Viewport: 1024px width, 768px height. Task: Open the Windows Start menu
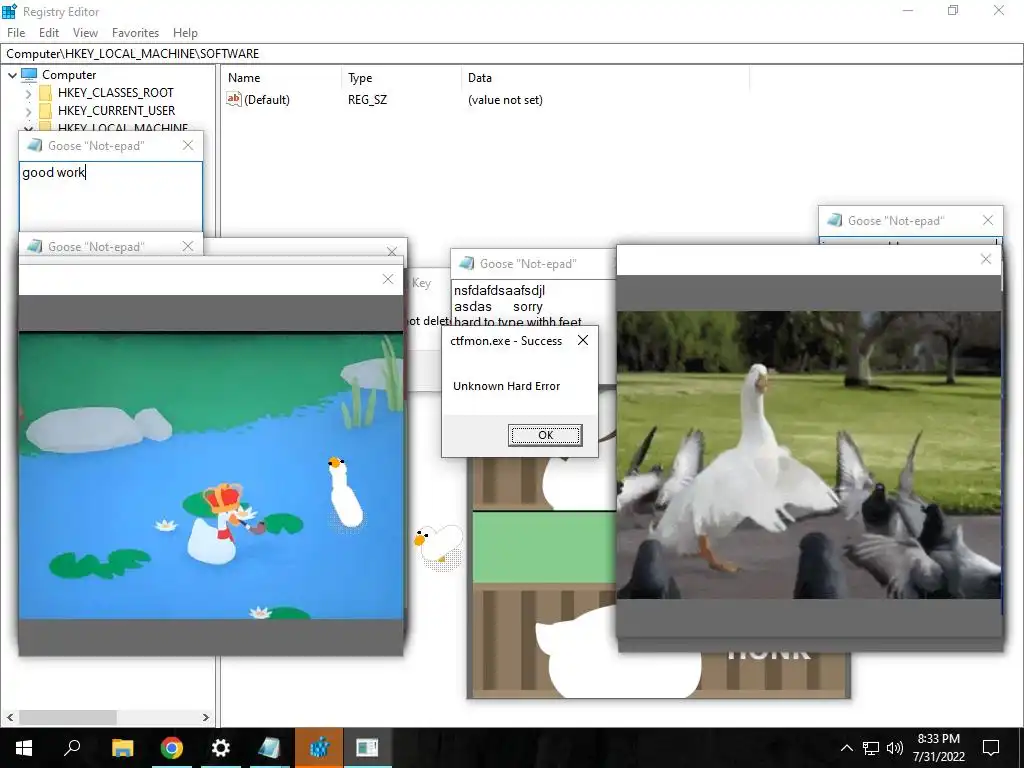(24, 748)
